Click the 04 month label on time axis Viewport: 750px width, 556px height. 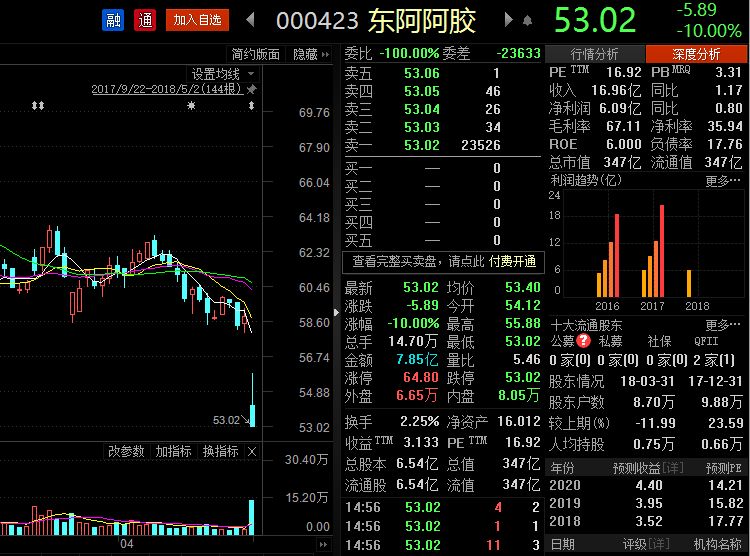[x=127, y=544]
